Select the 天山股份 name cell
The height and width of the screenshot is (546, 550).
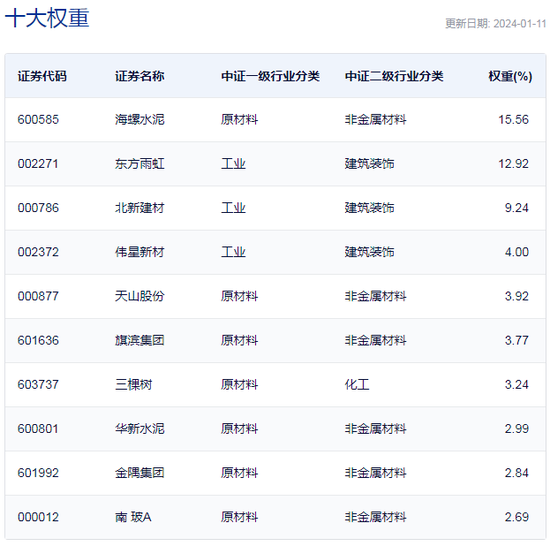140,296
